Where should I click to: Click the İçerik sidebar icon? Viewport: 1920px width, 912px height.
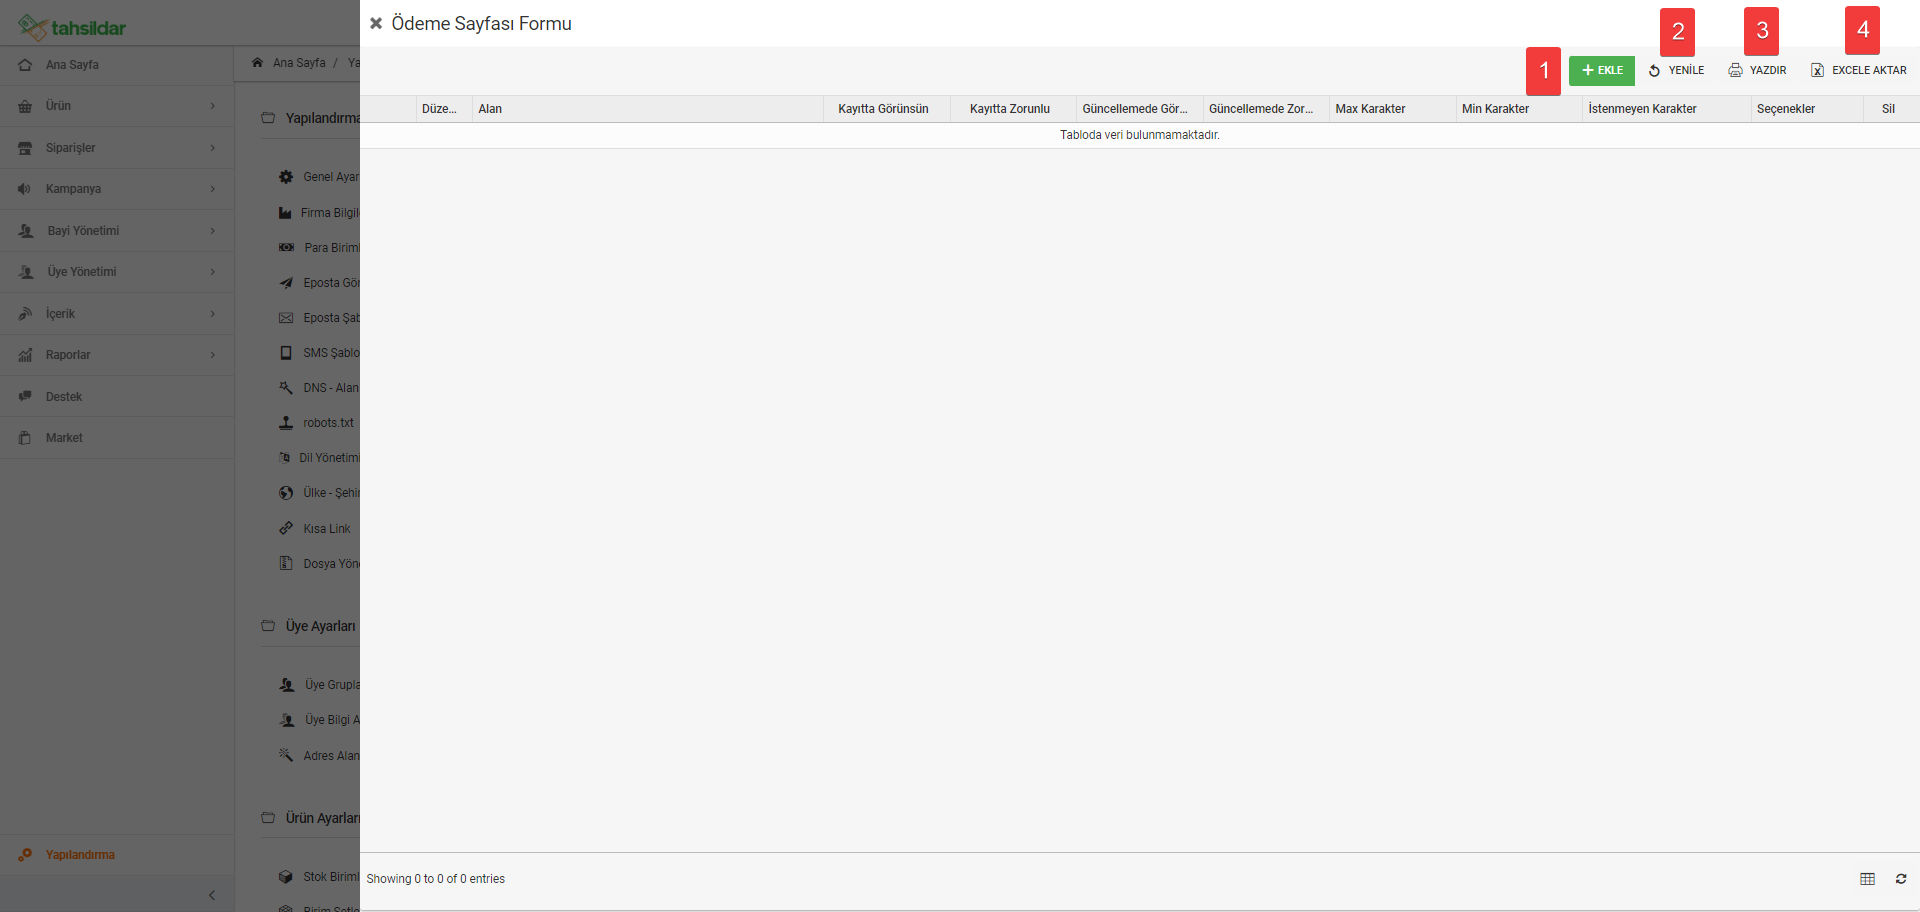click(25, 314)
